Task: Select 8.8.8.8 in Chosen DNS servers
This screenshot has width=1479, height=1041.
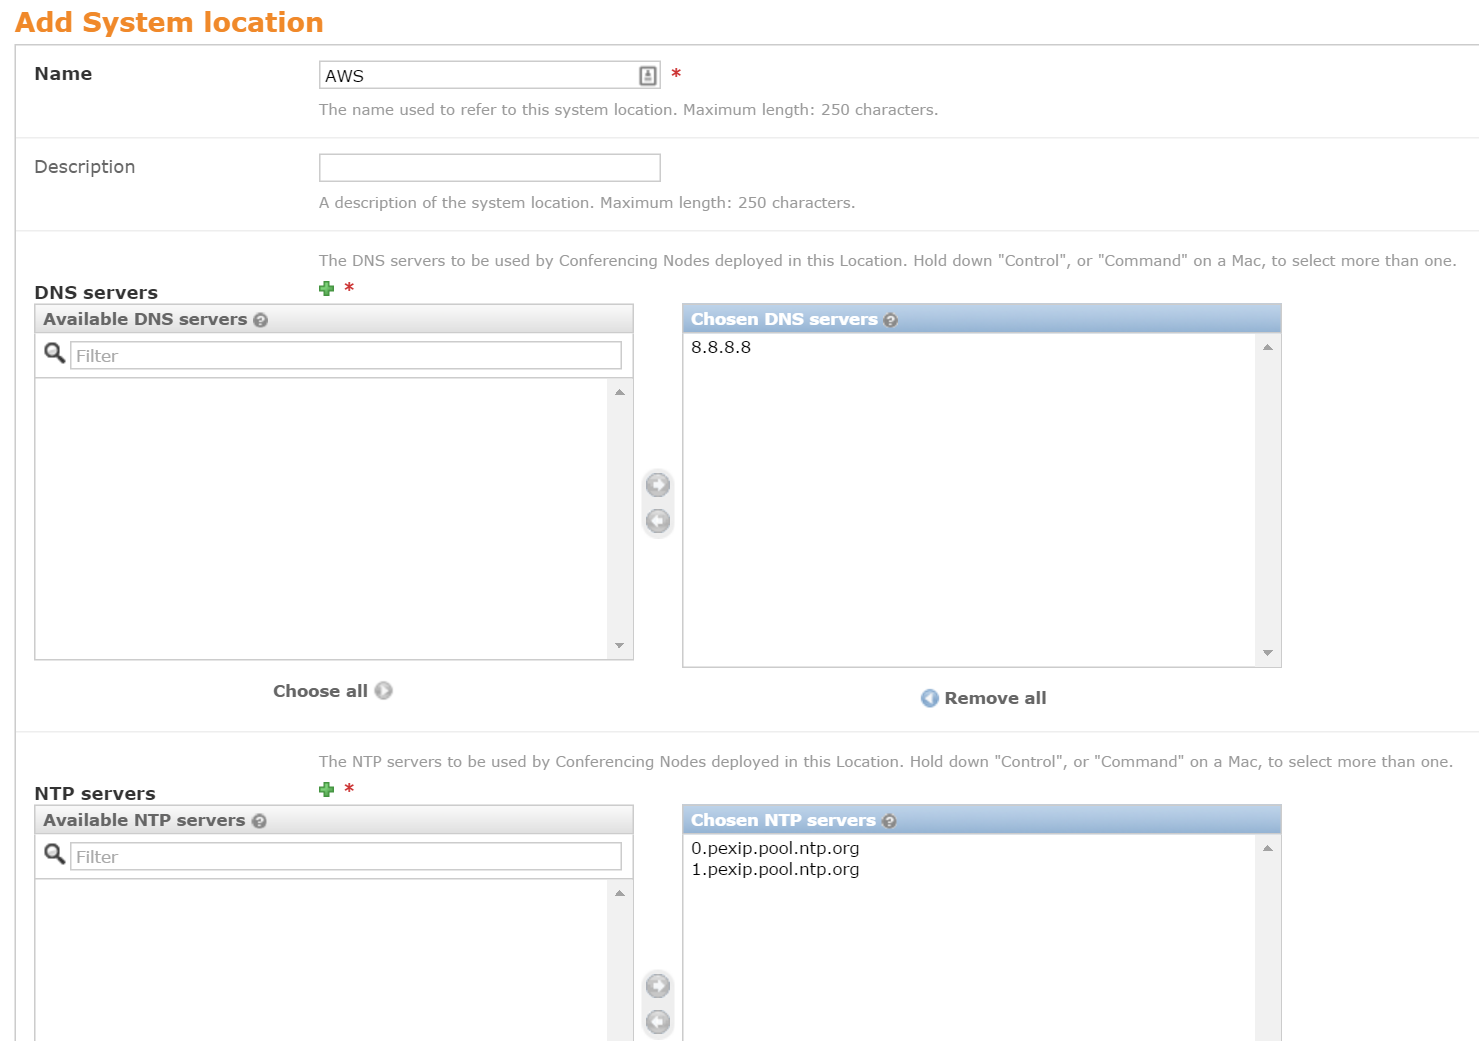Action: click(721, 348)
